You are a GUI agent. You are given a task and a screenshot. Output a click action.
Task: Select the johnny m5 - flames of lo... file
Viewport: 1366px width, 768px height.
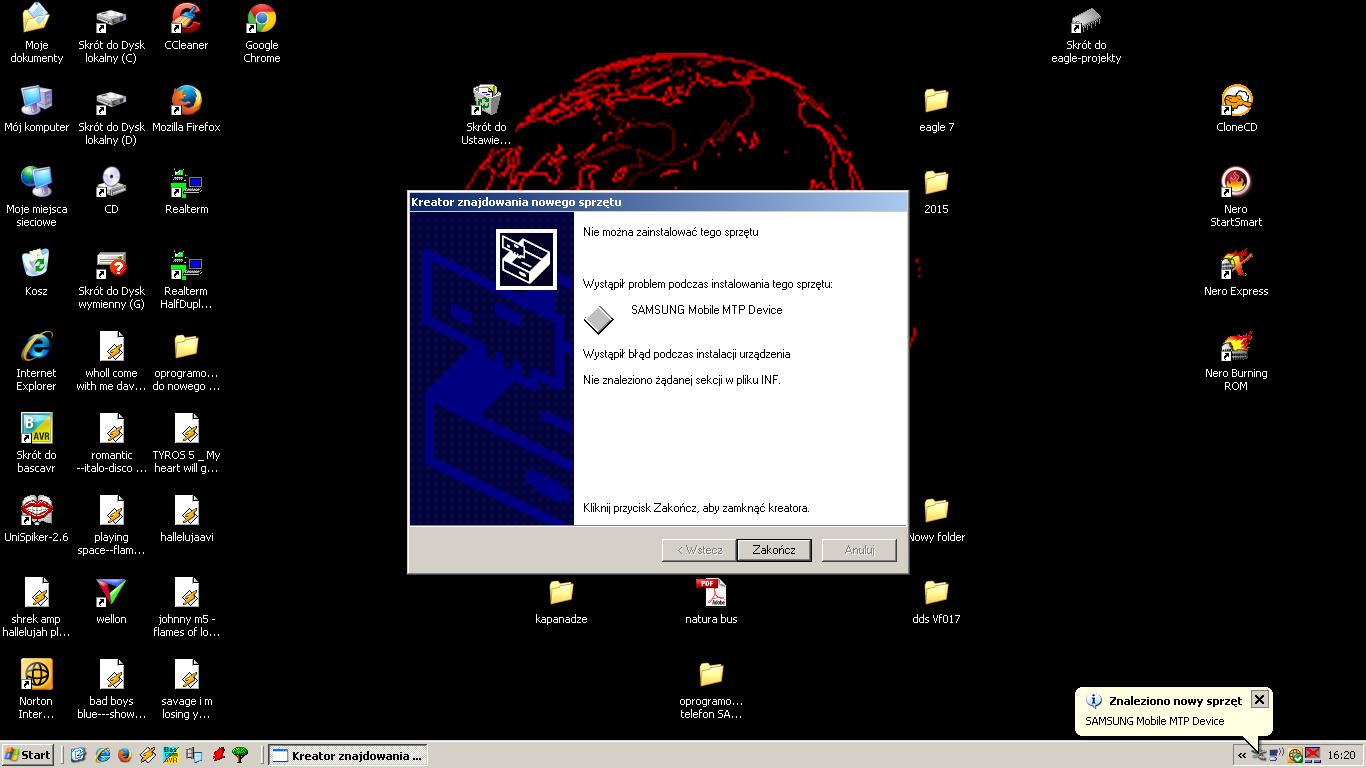186,607
